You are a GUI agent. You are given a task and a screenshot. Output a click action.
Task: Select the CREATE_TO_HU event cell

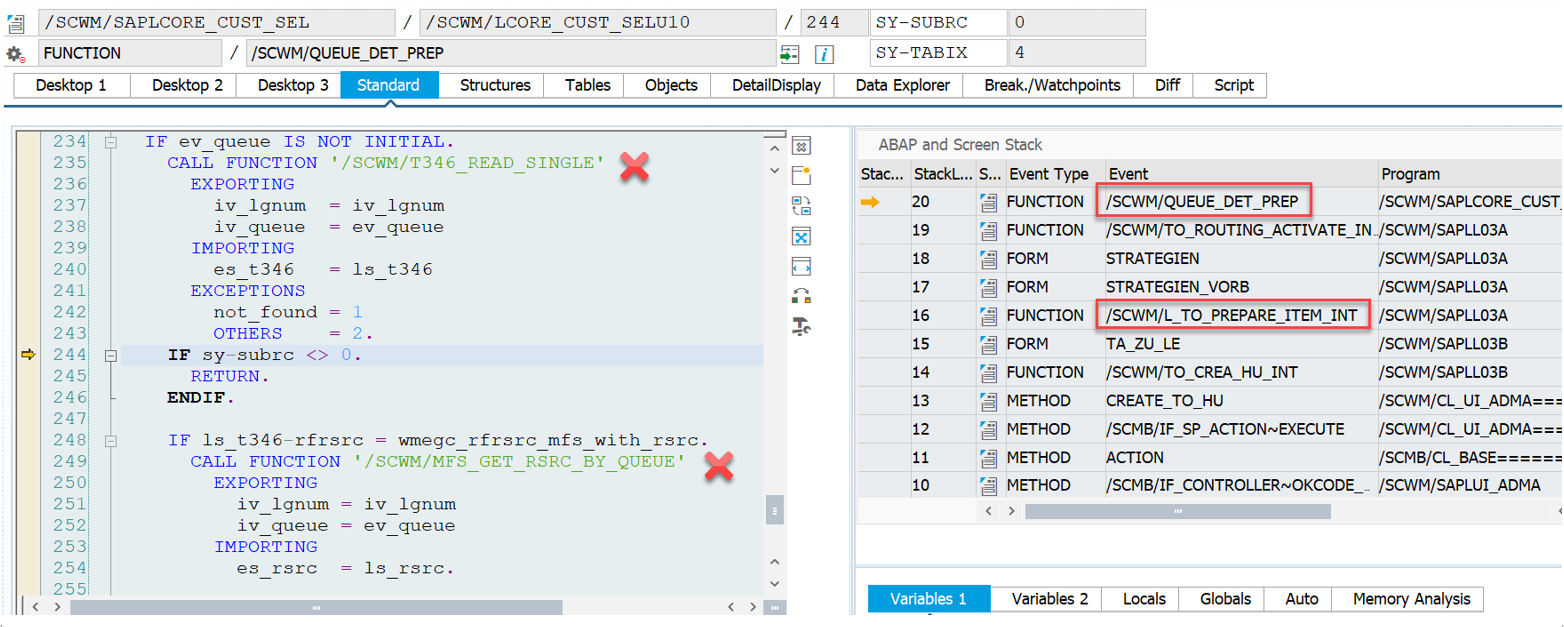click(1241, 400)
